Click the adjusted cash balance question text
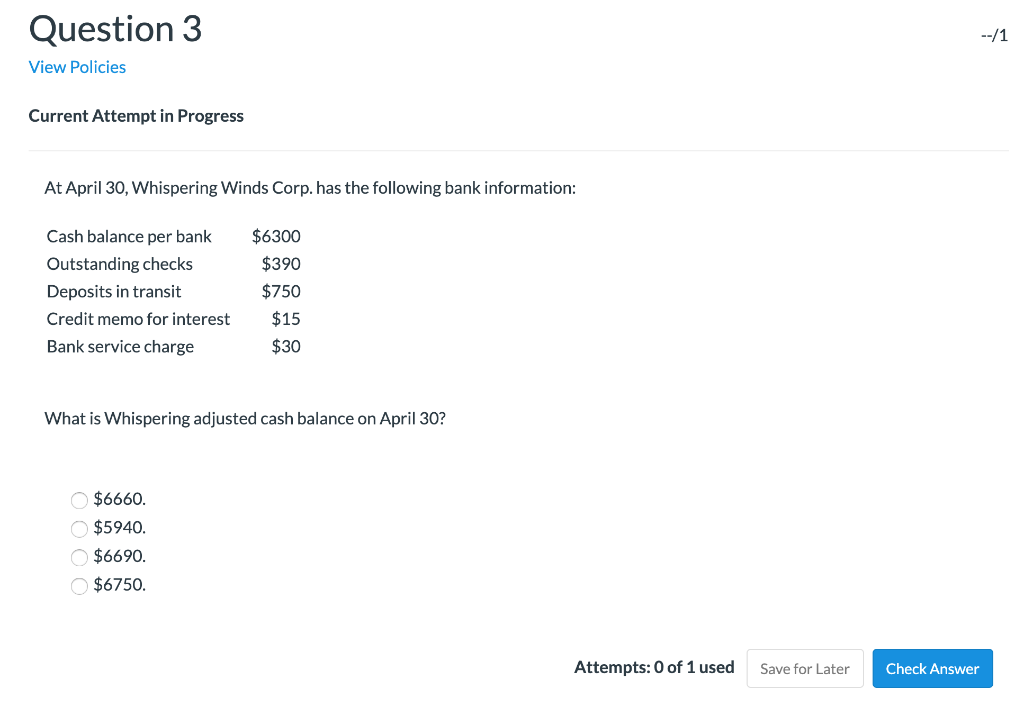This screenshot has width=1024, height=716. click(247, 417)
